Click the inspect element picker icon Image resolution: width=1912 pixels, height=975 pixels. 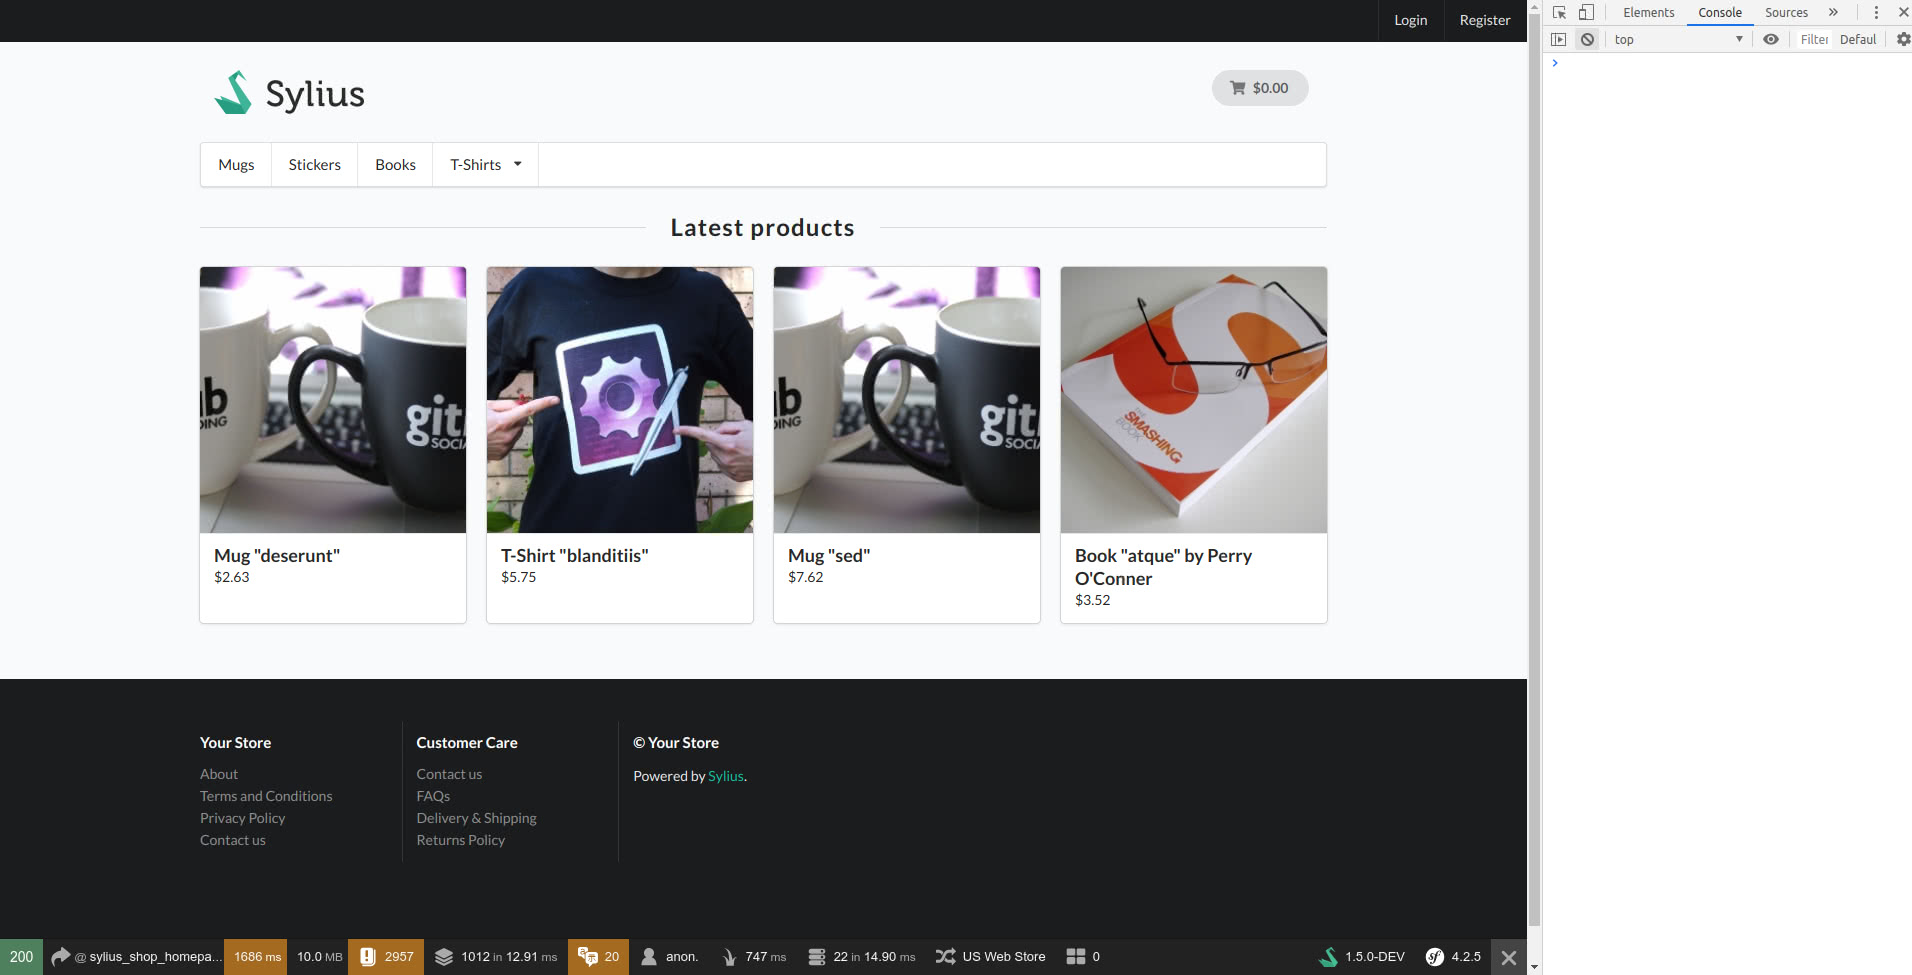[x=1559, y=13]
